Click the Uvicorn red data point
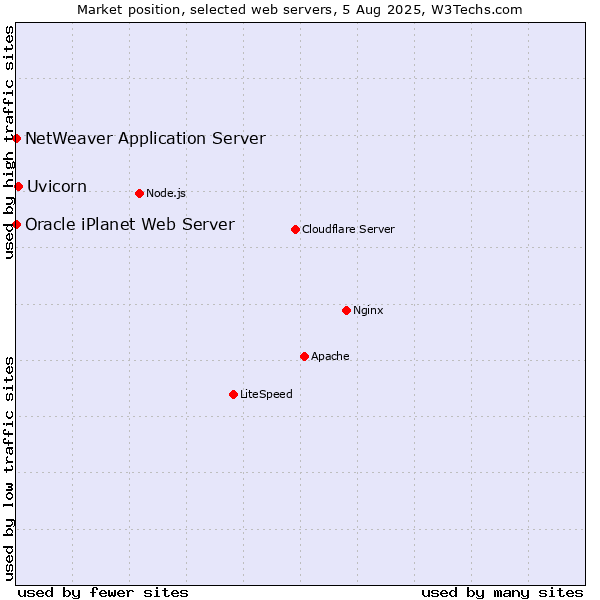Image resolution: width=600 pixels, height=600 pixels. click(x=18, y=186)
